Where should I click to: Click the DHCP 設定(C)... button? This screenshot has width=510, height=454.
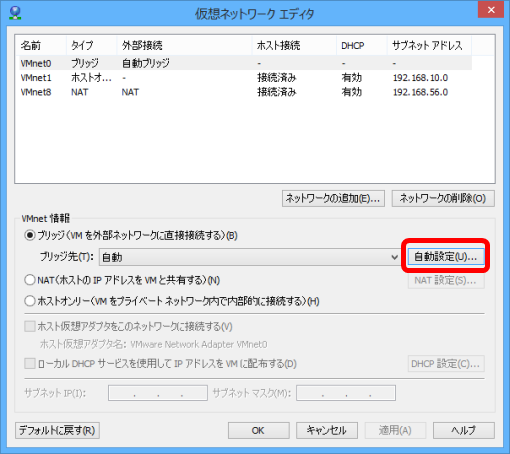pyautogui.click(x=446, y=364)
